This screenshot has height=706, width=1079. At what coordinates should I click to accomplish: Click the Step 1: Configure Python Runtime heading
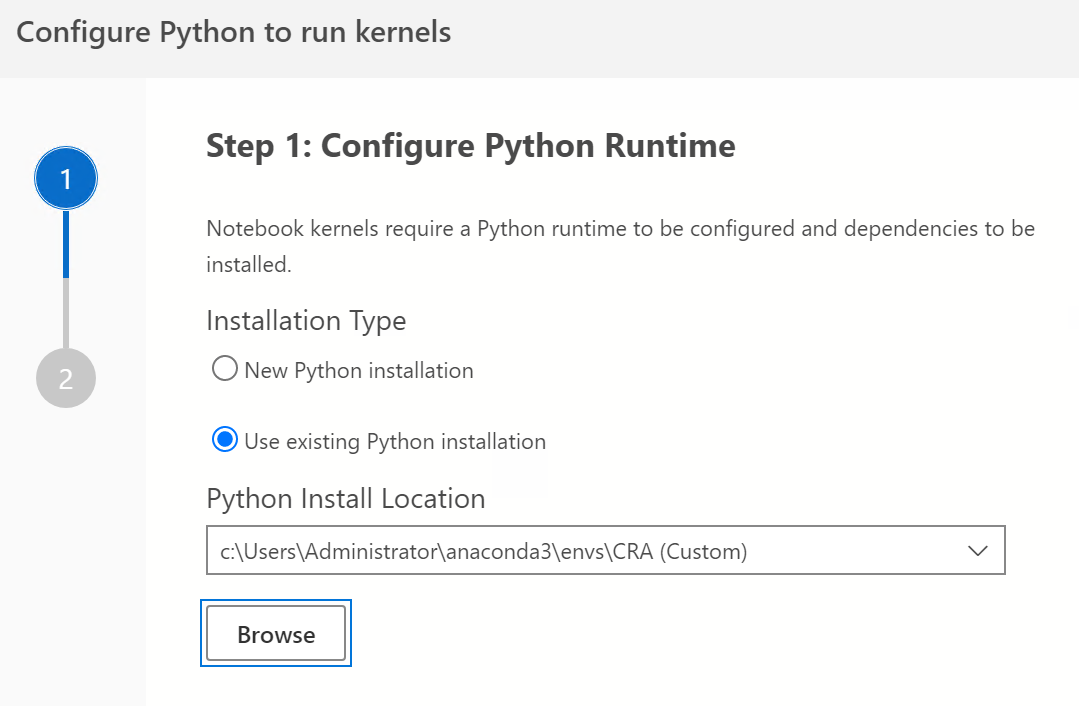pyautogui.click(x=470, y=145)
